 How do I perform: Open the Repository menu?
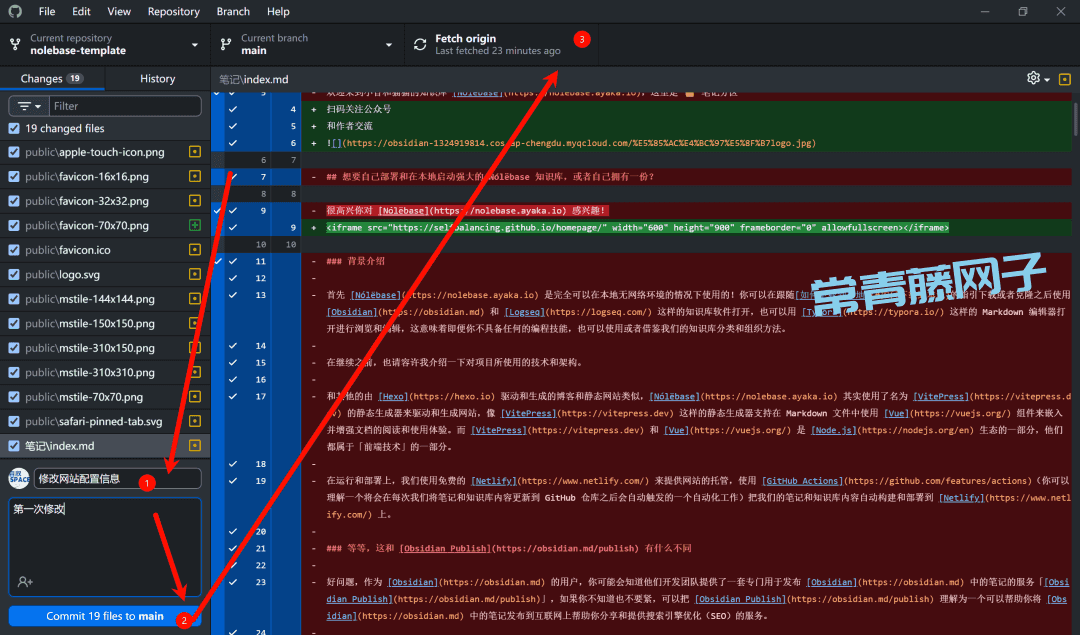point(174,11)
